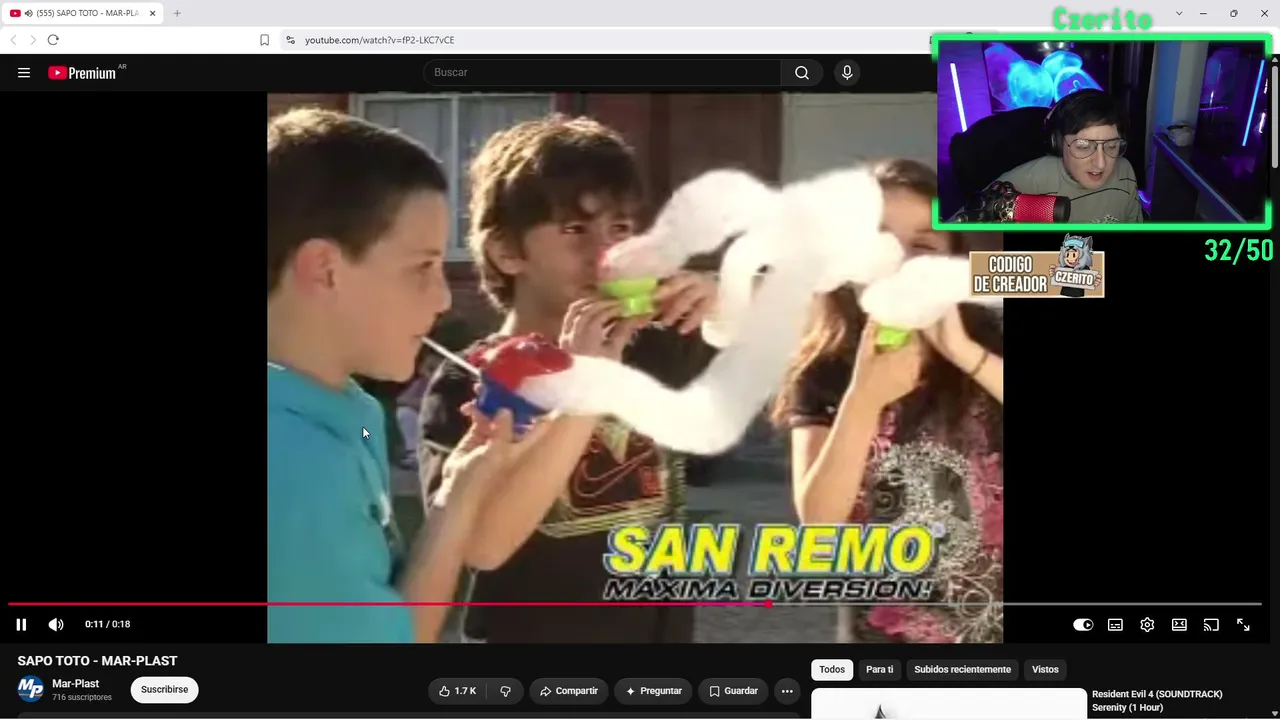Select the SAPO TOTO browser tab
The image size is (1280, 720).
(x=84, y=13)
